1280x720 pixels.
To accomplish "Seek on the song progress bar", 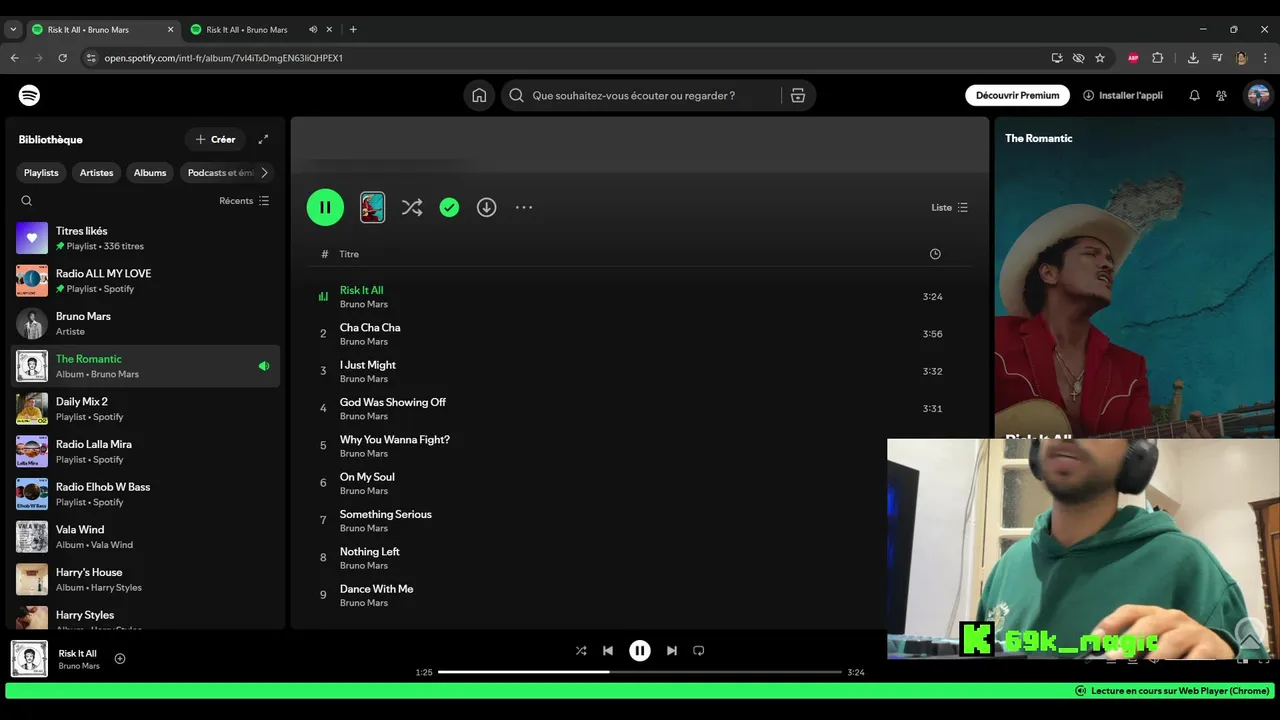I will [x=640, y=672].
